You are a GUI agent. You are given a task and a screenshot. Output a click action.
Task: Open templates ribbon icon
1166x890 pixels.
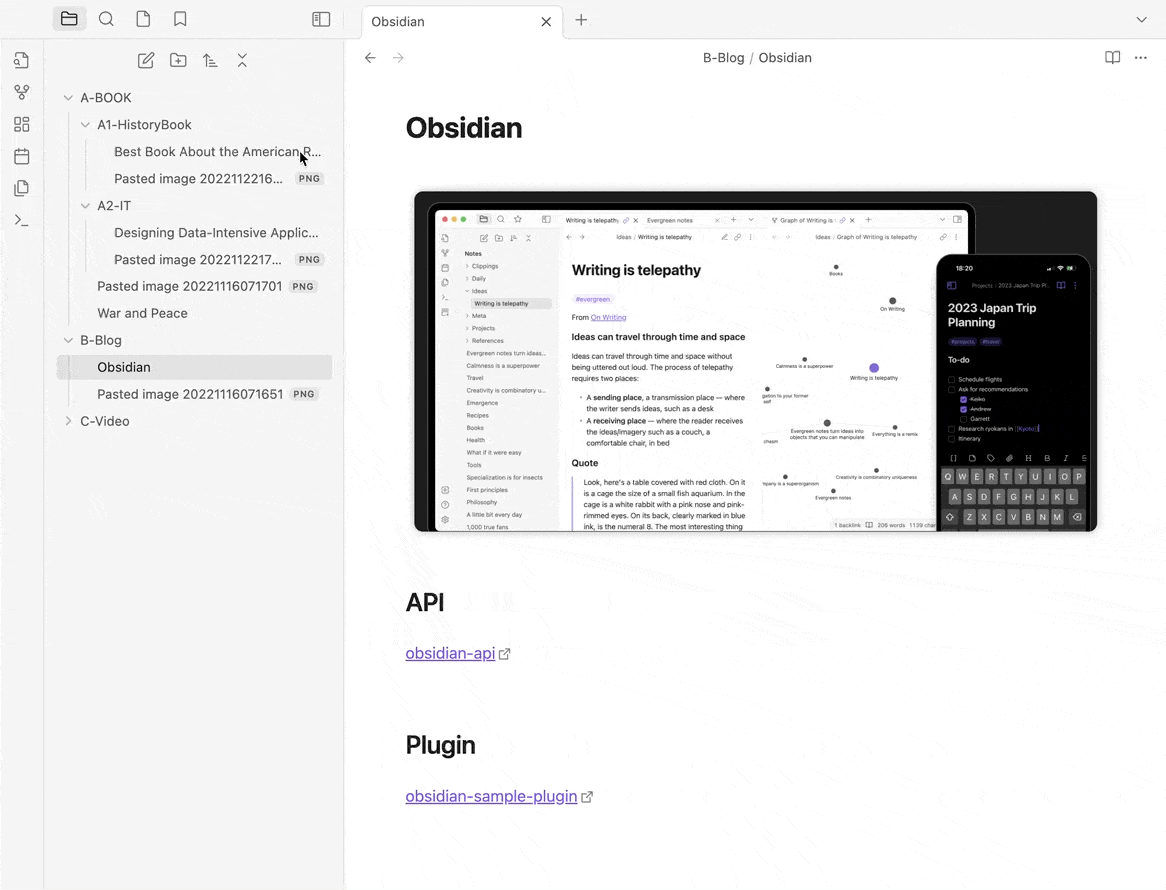(x=22, y=188)
